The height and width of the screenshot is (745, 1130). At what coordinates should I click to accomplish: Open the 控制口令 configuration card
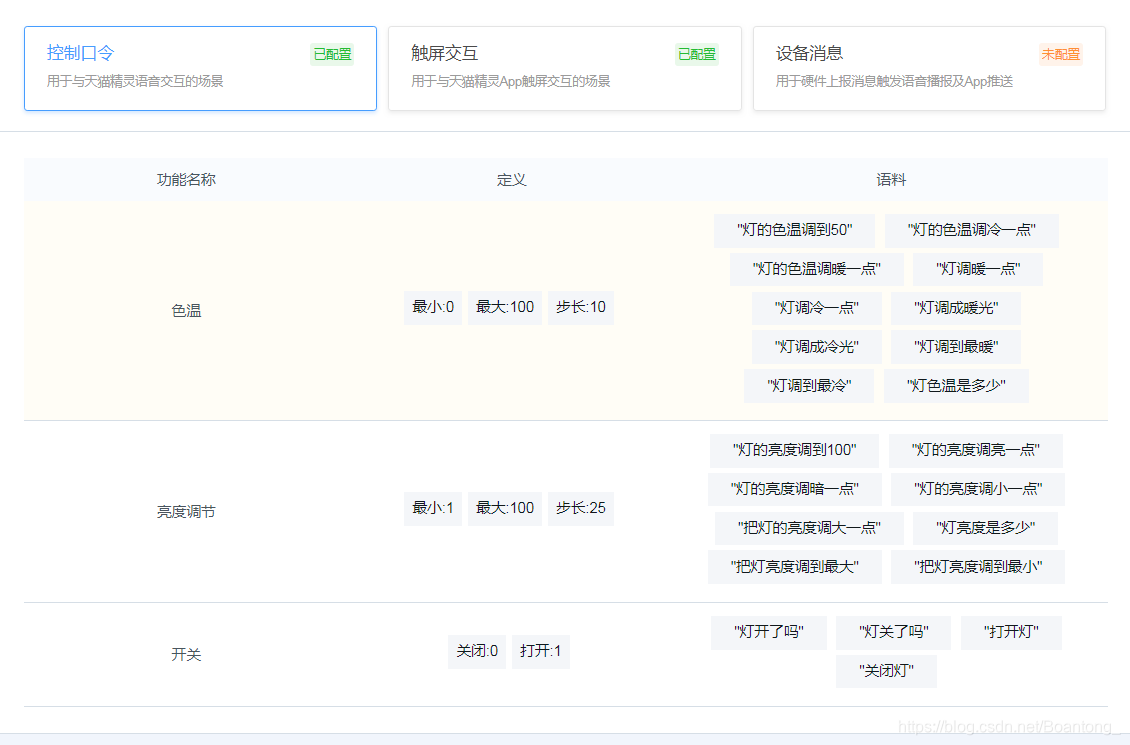coord(200,68)
